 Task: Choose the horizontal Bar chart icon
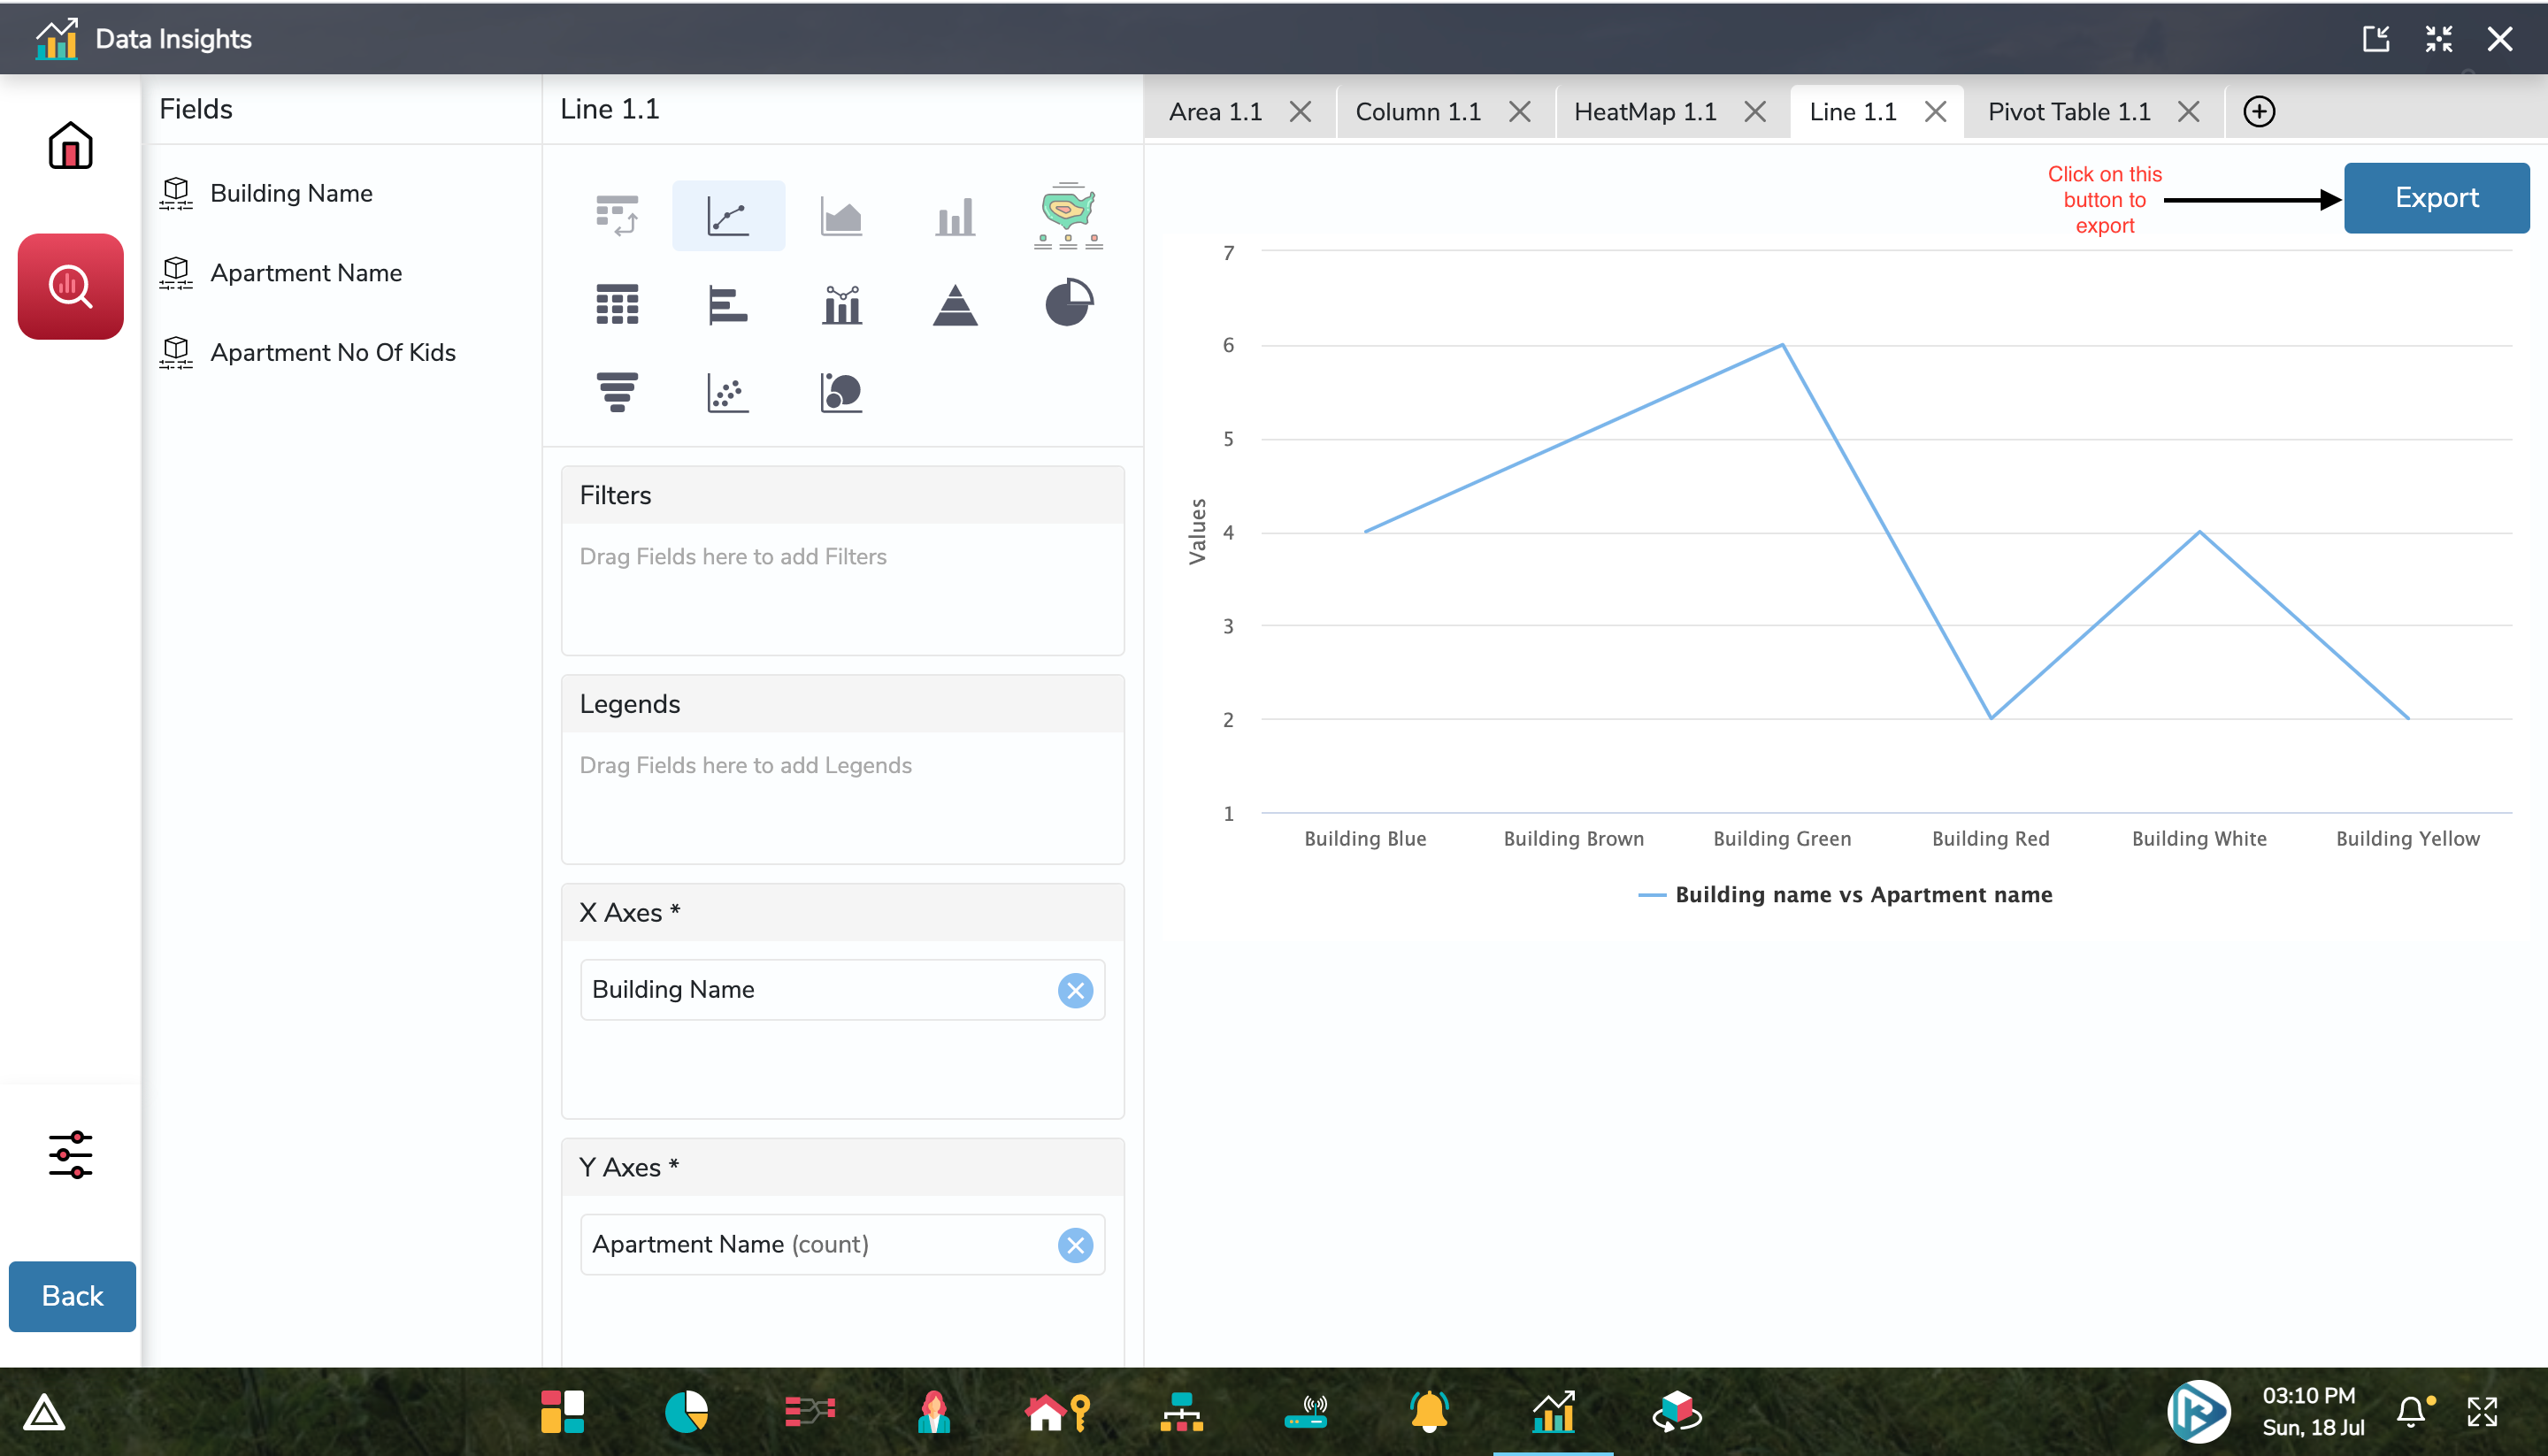[x=728, y=304]
